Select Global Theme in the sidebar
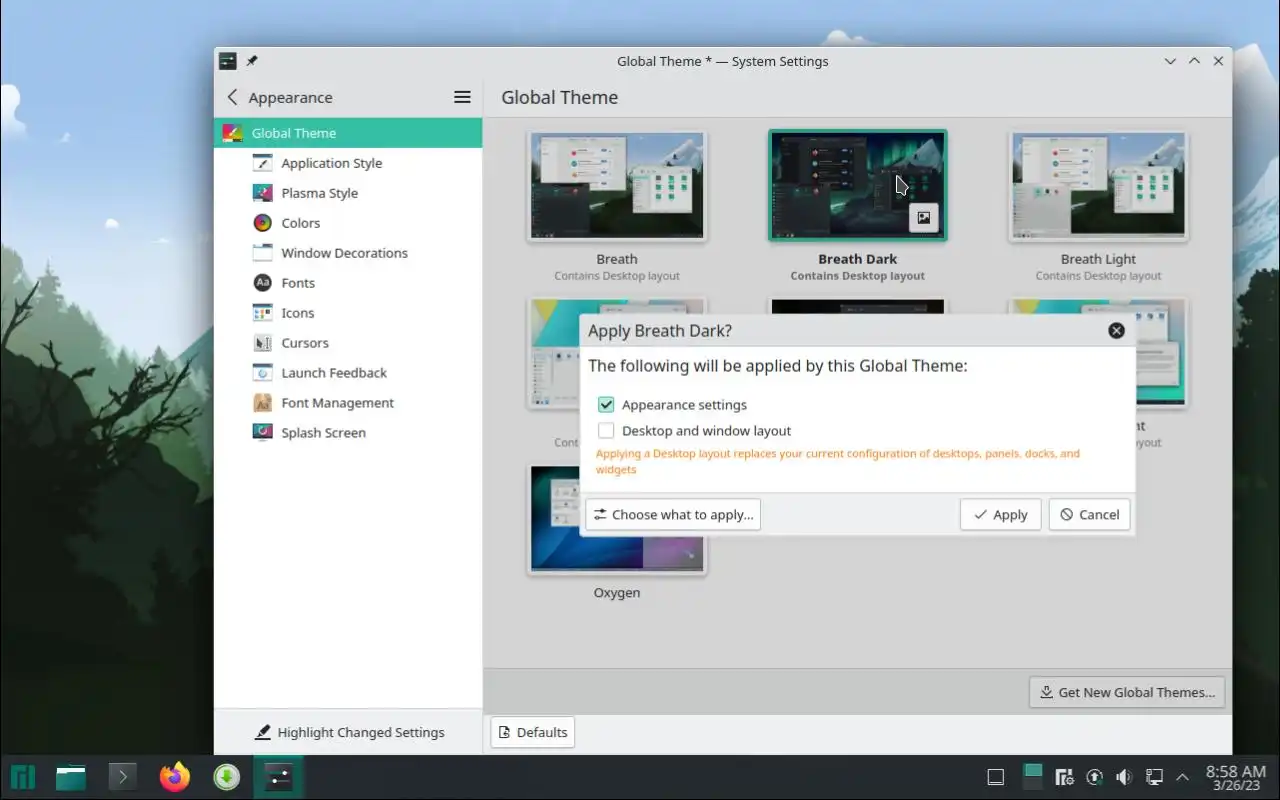 click(348, 133)
